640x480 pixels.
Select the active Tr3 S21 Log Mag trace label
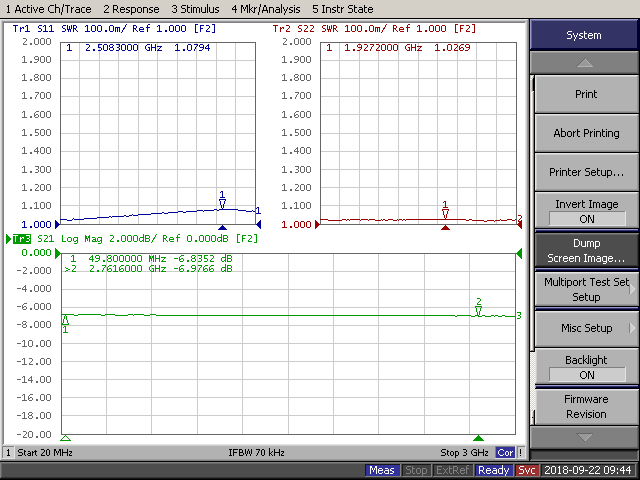pos(136,239)
